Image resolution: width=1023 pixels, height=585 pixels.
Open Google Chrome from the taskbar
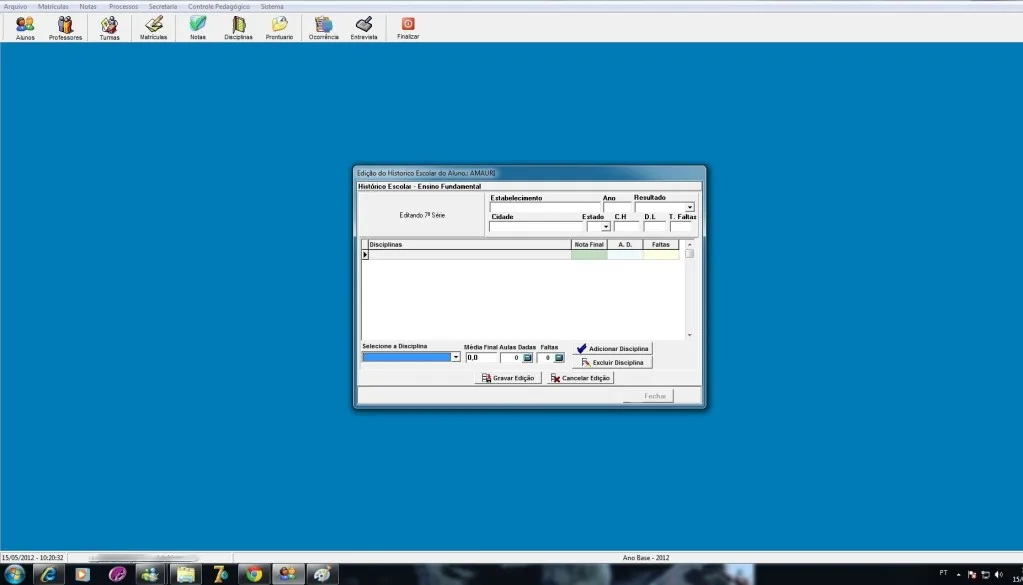[254, 574]
